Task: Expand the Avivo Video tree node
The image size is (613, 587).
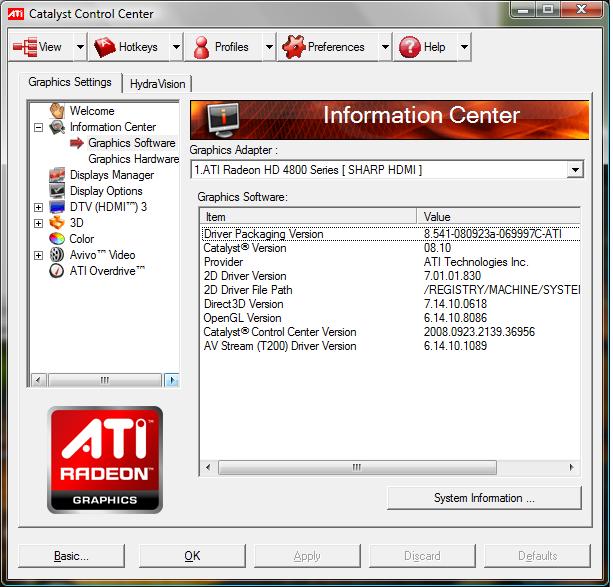Action: point(38,255)
